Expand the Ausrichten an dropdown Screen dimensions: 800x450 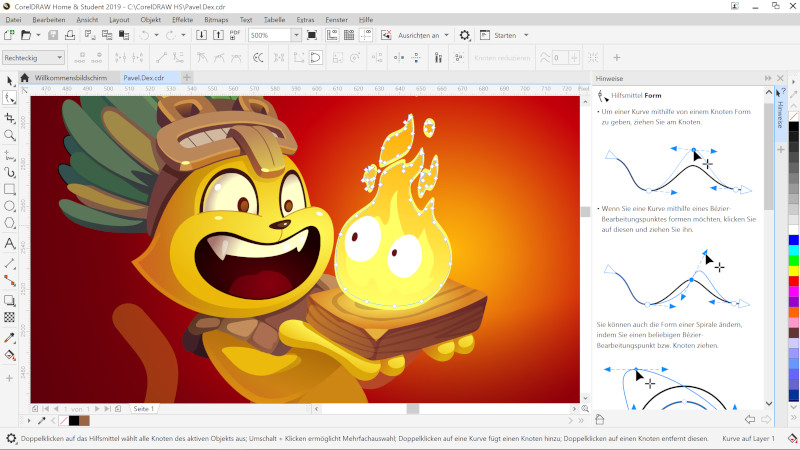click(446, 35)
